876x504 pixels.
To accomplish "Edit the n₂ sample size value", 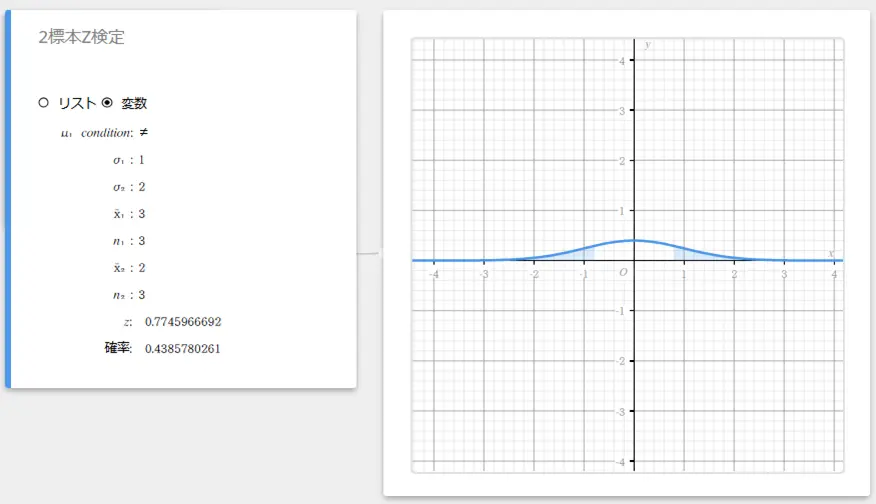I will [x=141, y=295].
